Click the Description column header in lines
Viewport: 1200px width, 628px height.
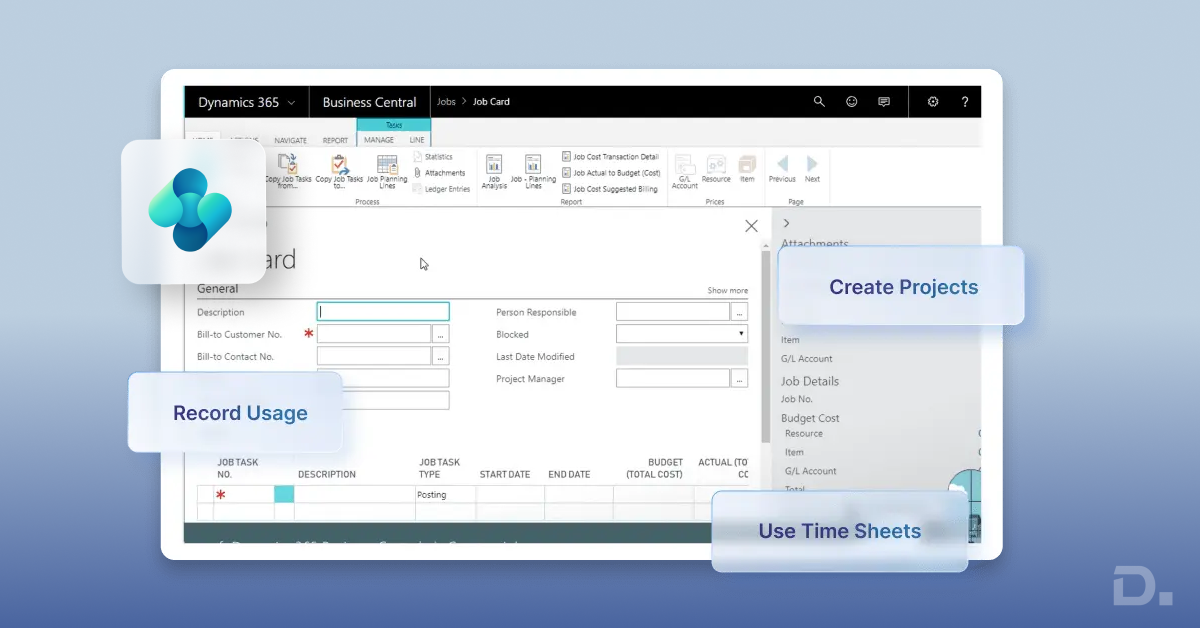pyautogui.click(x=327, y=474)
